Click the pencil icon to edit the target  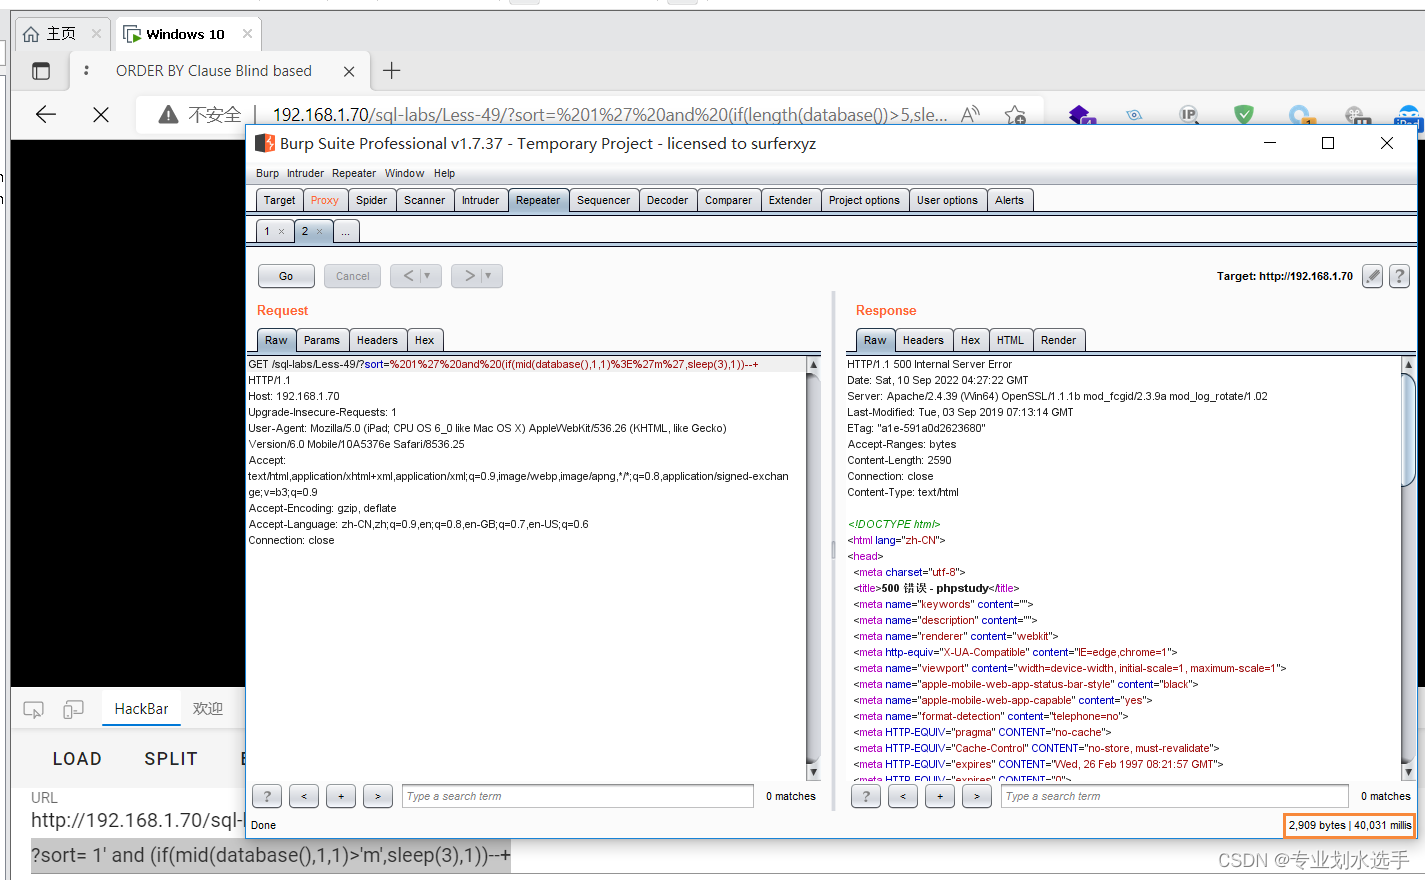[x=1373, y=276]
